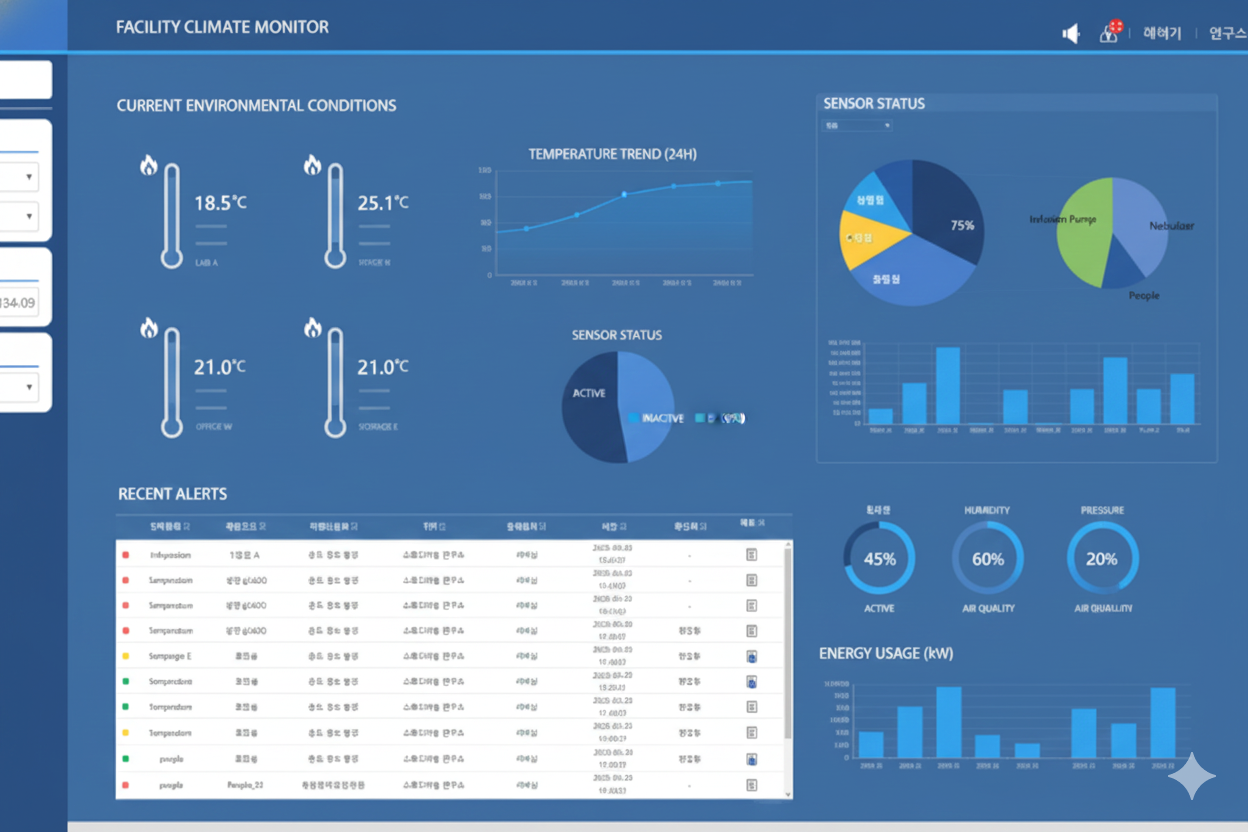This screenshot has height=832, width=1248.
Task: Open document icon in Peuple_23 alert row
Action: click(751, 785)
